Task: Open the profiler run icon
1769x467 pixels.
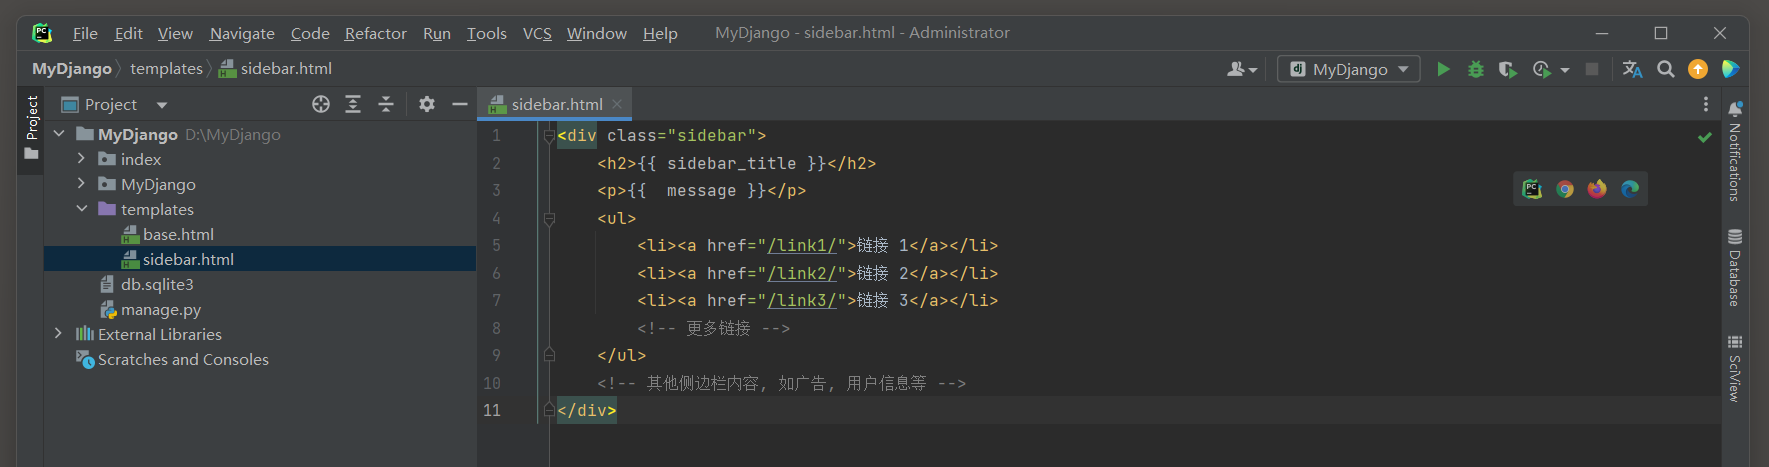Action: [x=1541, y=69]
